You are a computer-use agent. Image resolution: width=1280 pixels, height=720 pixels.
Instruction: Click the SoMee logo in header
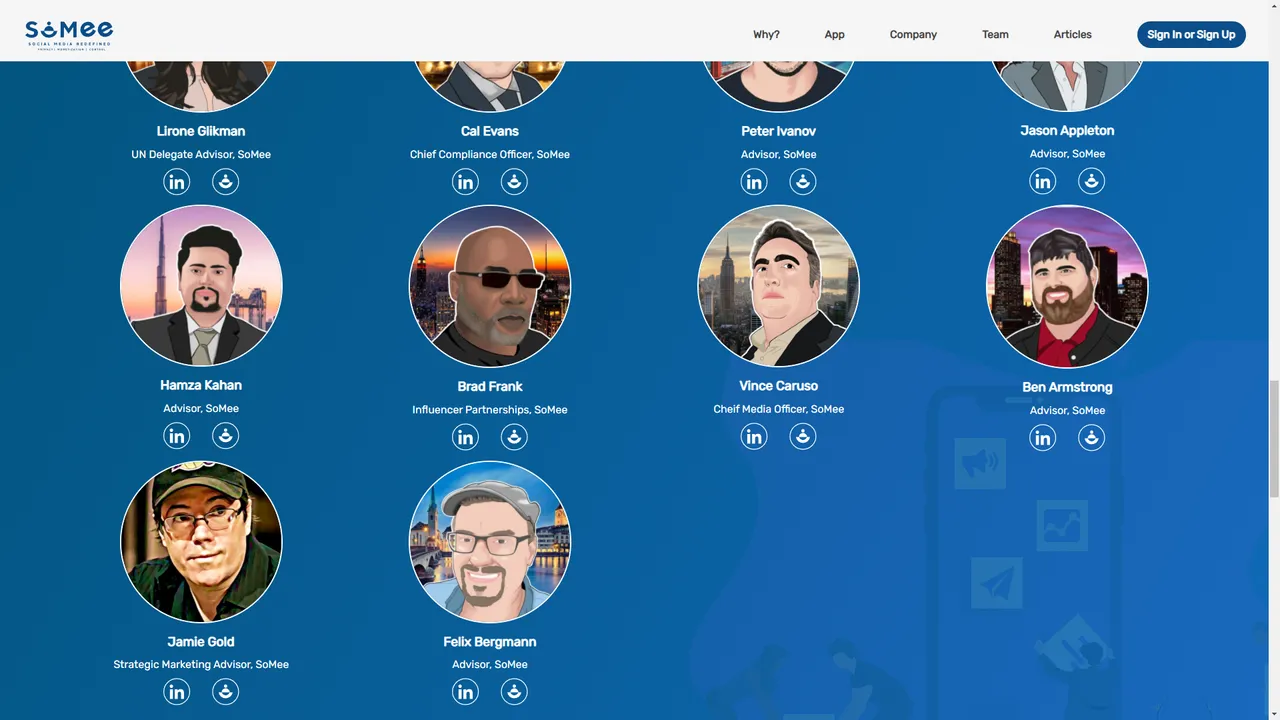(x=69, y=34)
